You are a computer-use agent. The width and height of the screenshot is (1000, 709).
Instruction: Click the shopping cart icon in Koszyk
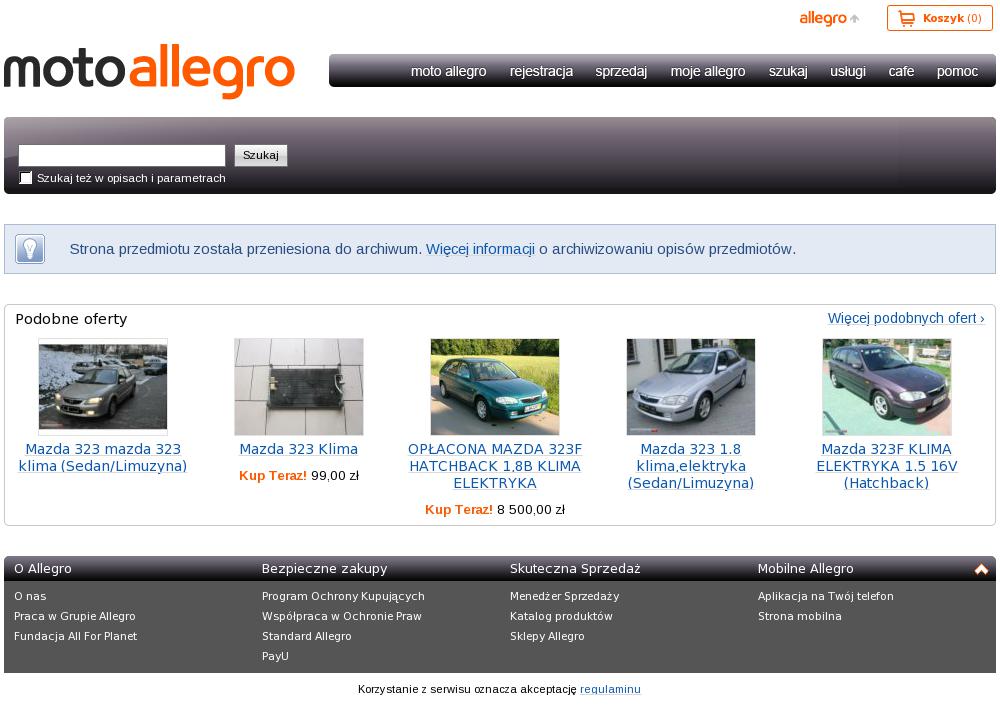pos(906,18)
